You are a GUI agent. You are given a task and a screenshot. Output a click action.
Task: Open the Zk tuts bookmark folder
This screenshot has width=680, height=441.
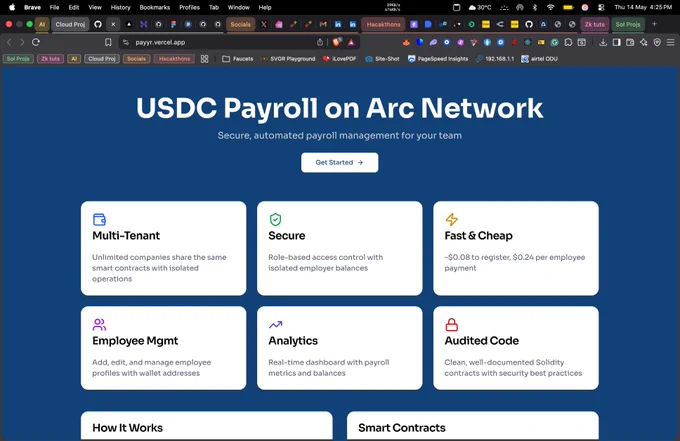(x=50, y=59)
